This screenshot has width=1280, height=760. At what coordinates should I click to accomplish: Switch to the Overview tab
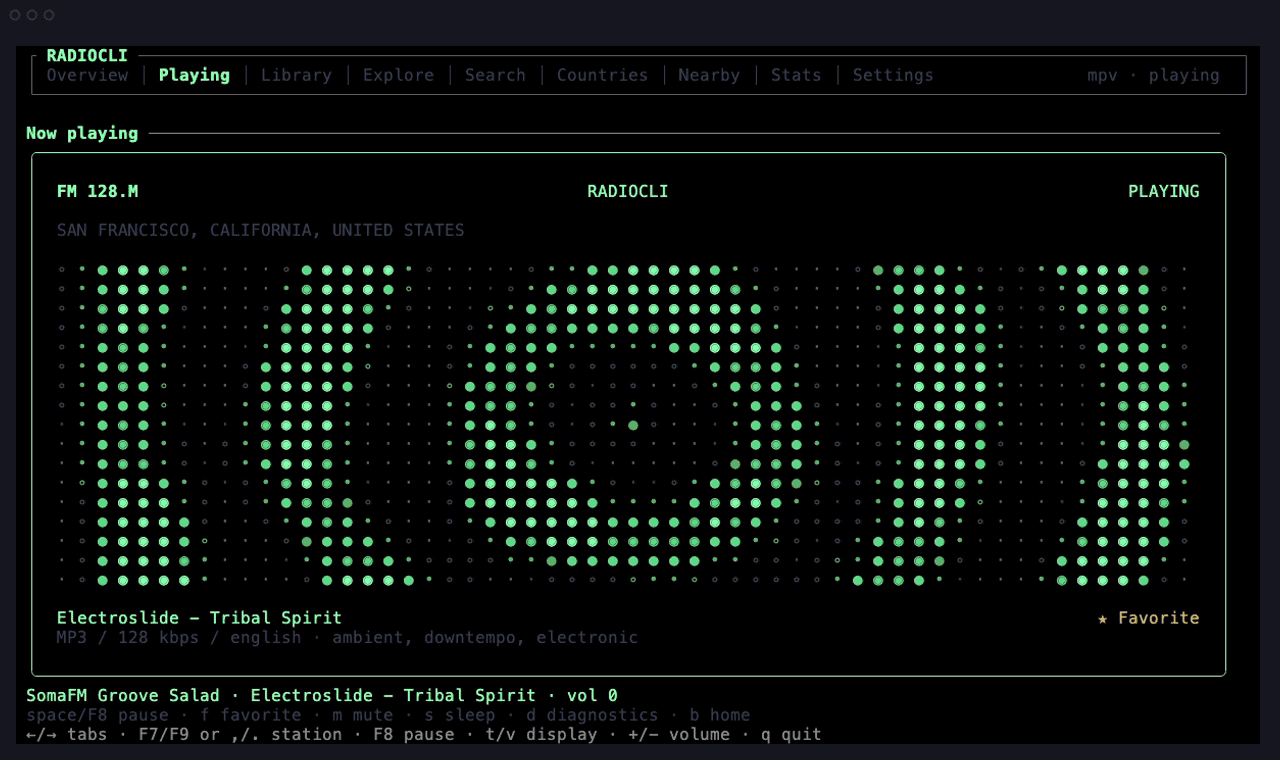pyautogui.click(x=87, y=75)
